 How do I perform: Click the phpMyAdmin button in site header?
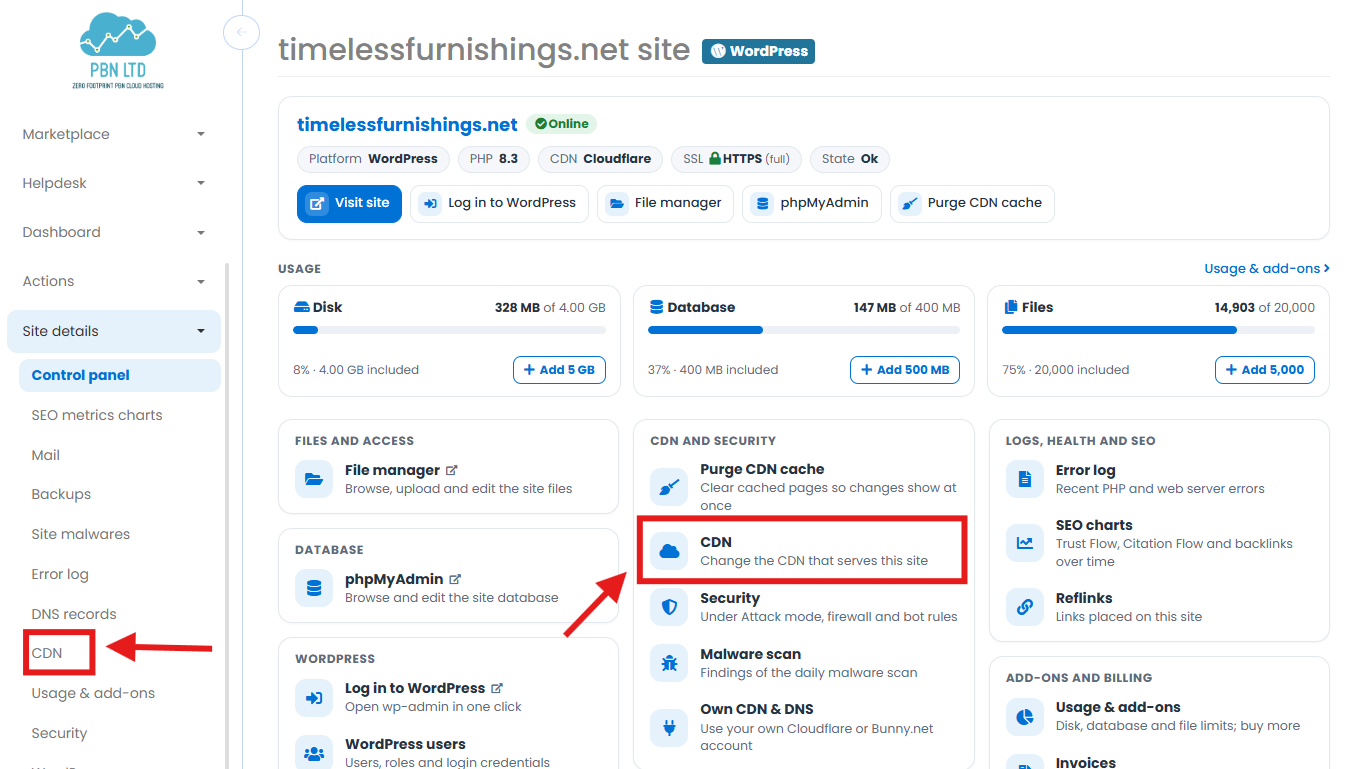[x=811, y=203]
